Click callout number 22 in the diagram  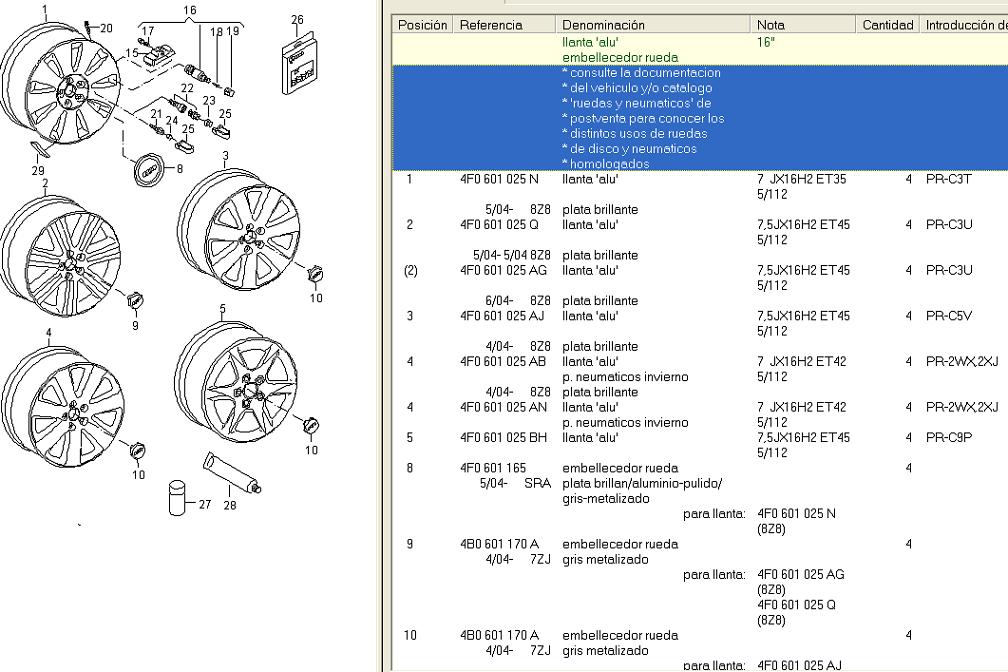tap(187, 88)
